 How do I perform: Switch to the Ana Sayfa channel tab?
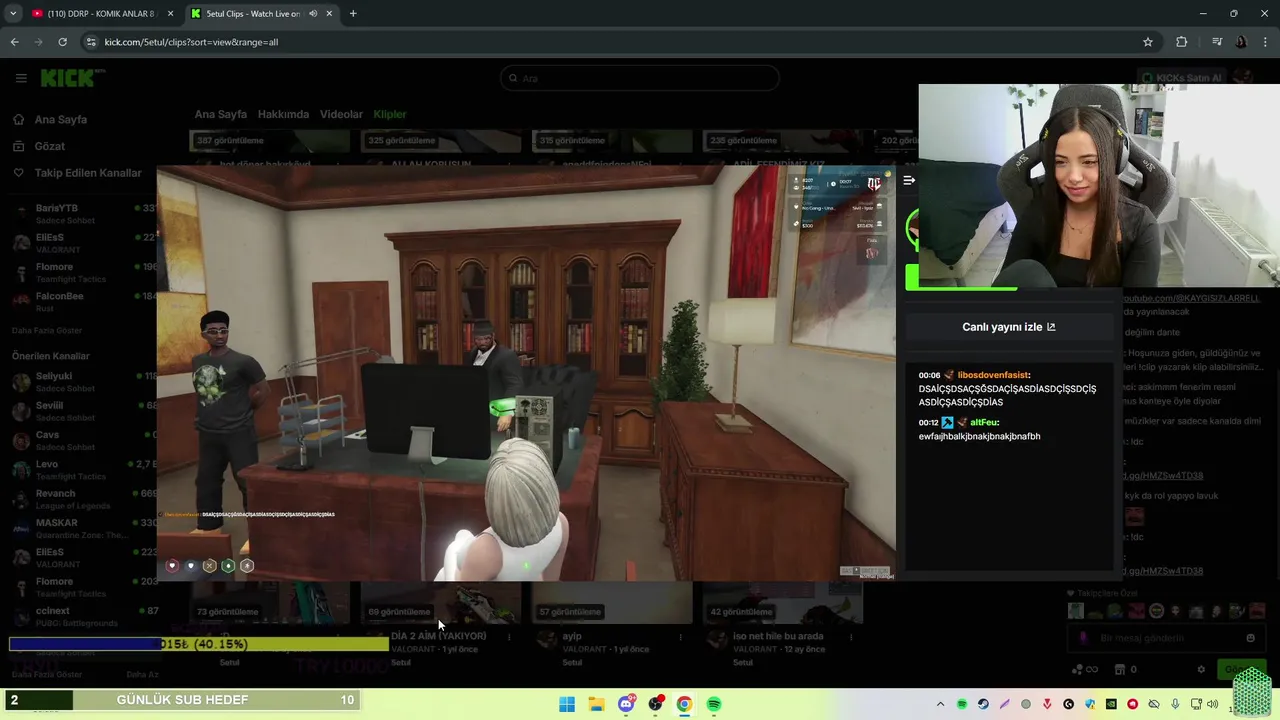[x=221, y=114]
